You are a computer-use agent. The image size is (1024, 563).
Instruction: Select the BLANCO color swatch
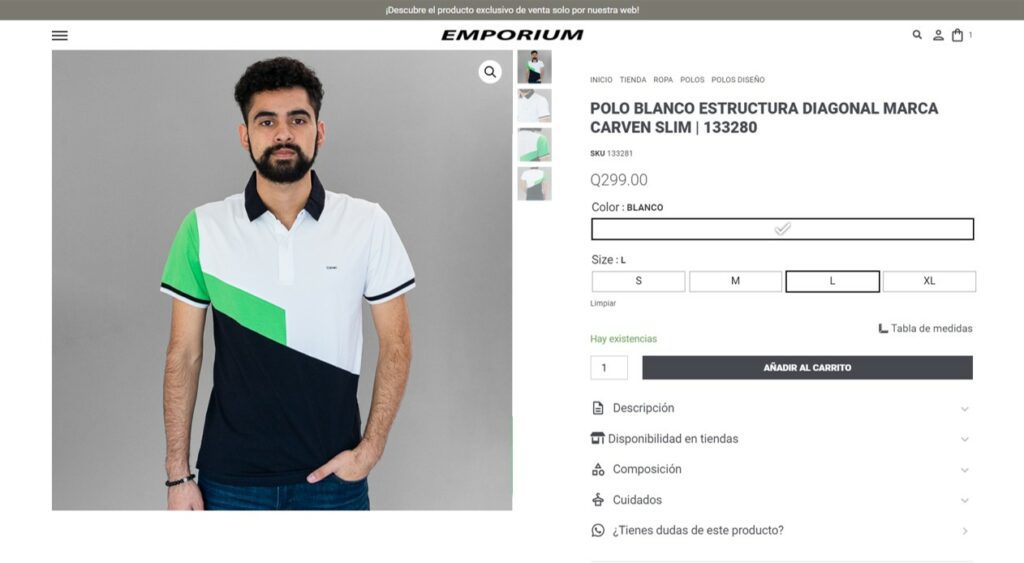pyautogui.click(x=782, y=229)
